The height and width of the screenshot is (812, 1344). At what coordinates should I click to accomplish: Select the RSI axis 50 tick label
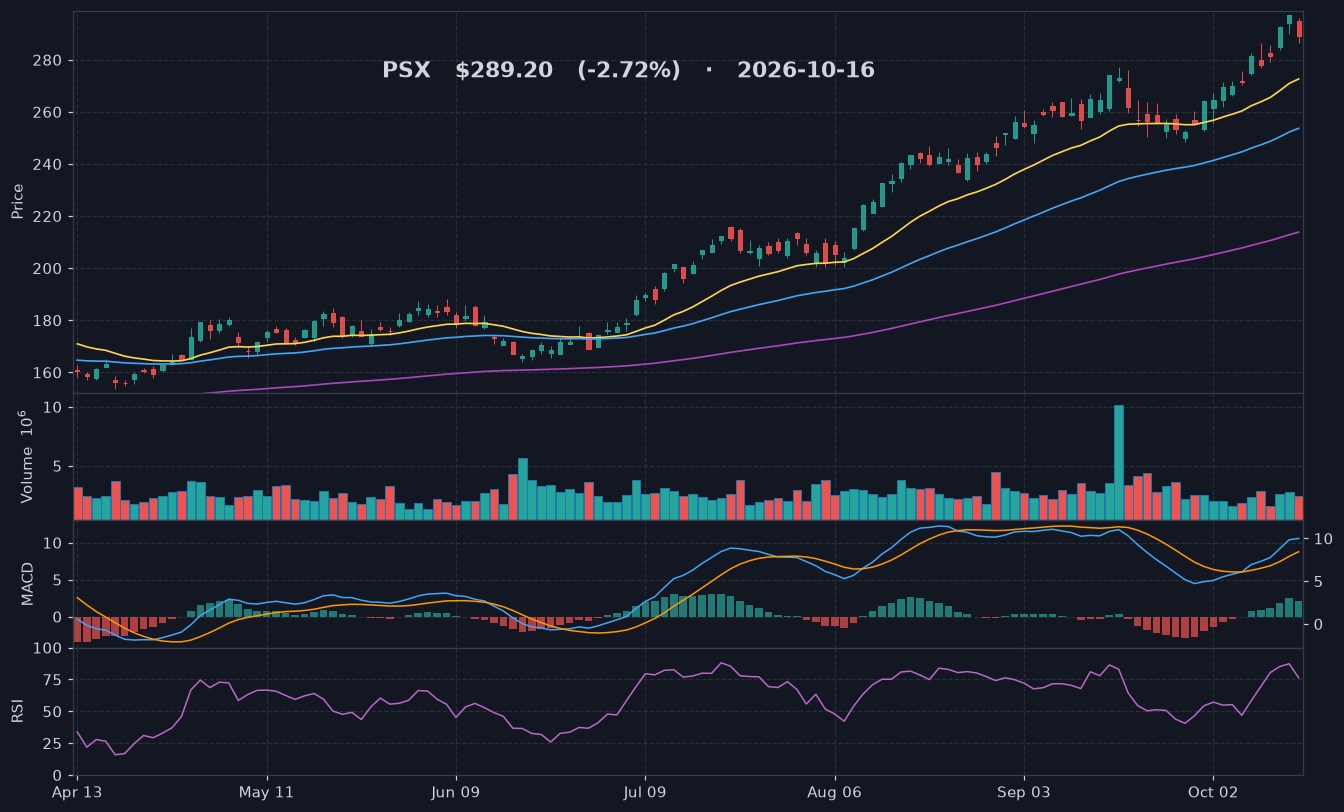coord(54,712)
